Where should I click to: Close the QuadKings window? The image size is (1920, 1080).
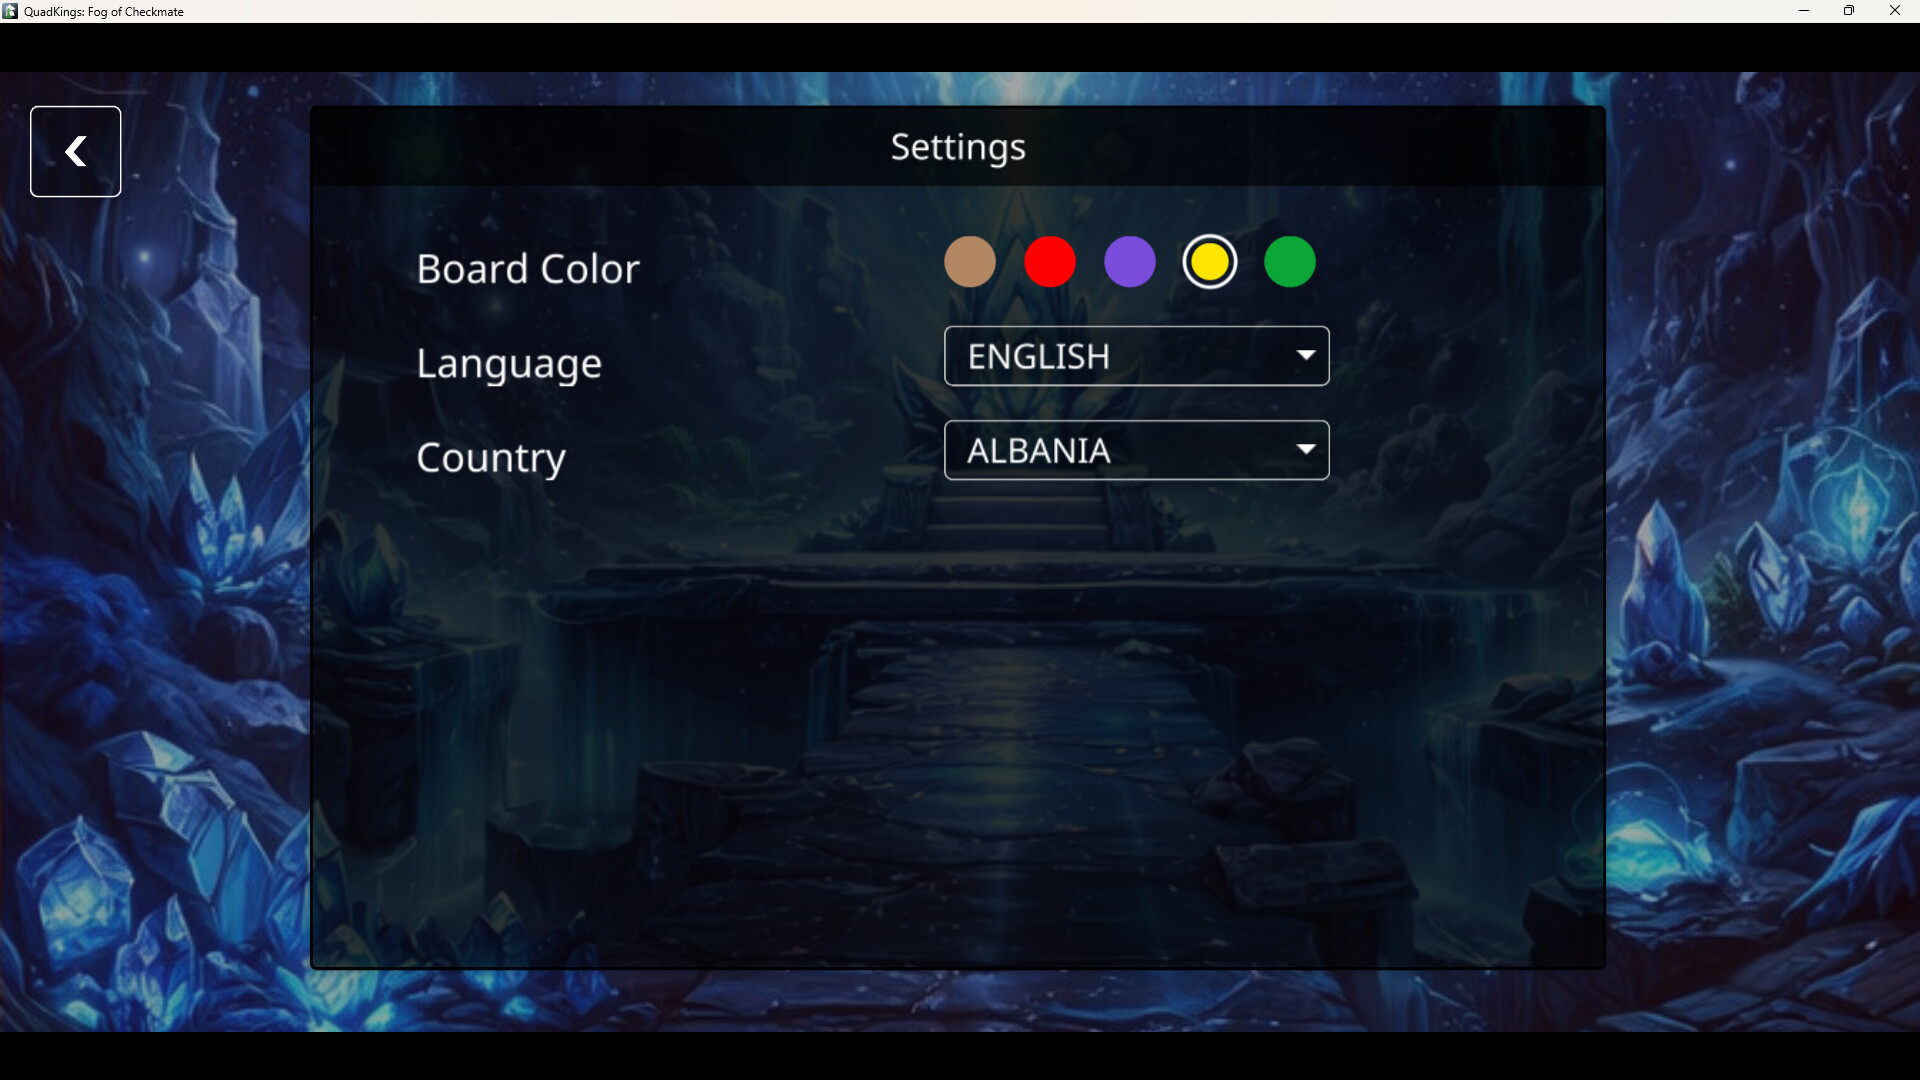click(x=1894, y=11)
